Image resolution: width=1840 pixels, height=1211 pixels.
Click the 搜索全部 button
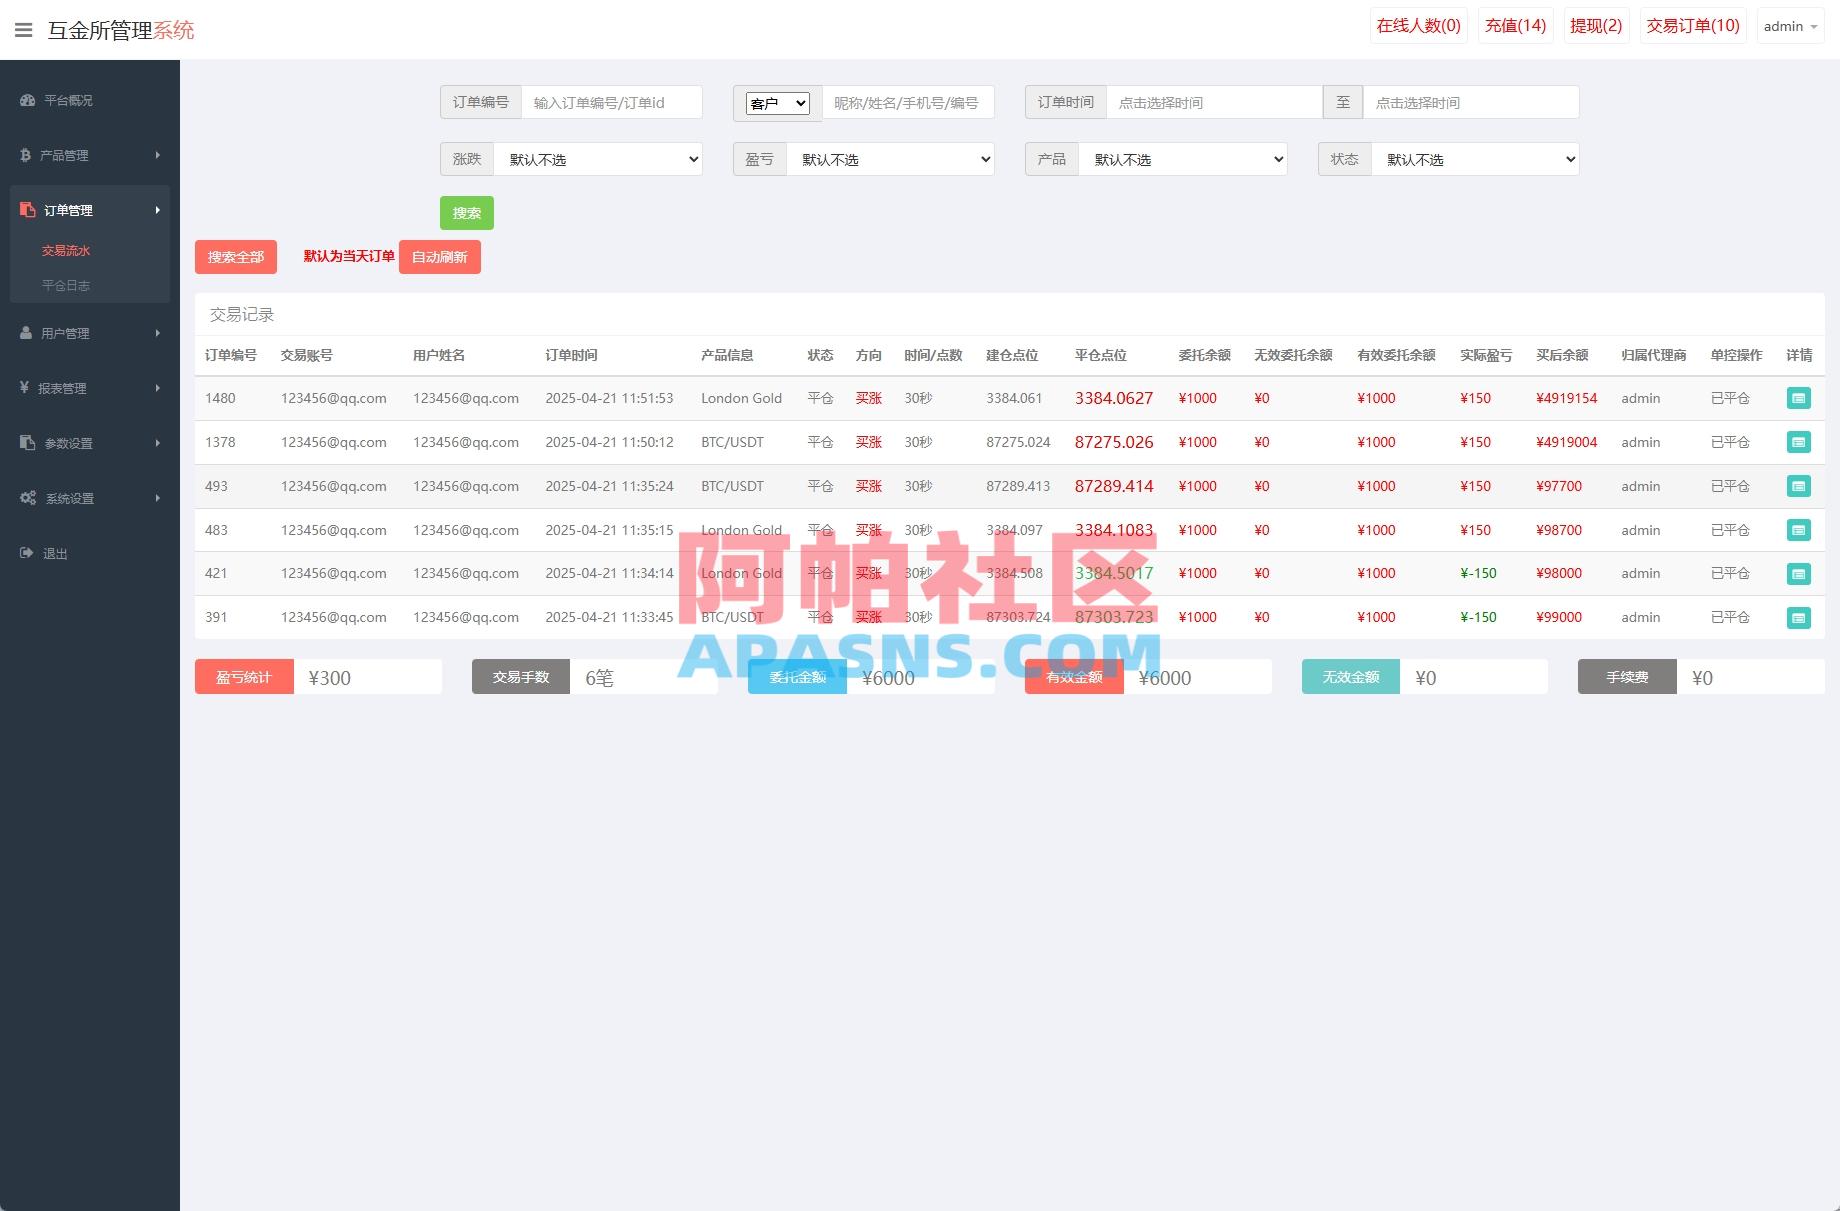click(x=235, y=256)
